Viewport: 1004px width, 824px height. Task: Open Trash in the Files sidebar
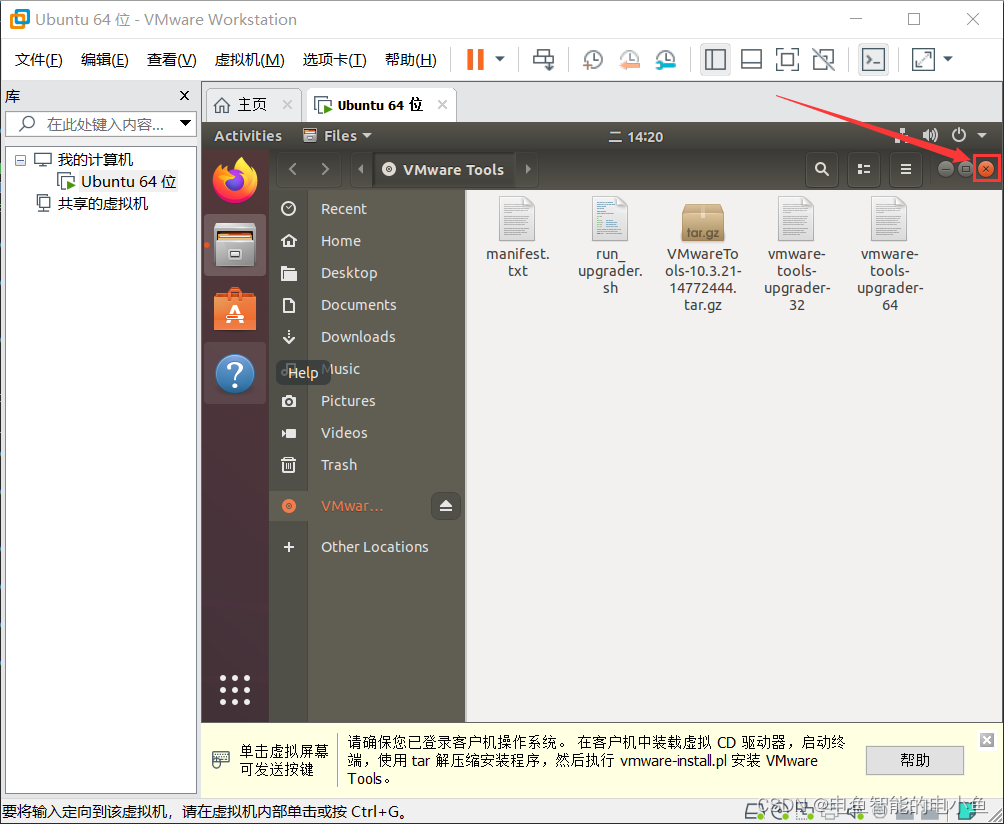pyautogui.click(x=366, y=465)
